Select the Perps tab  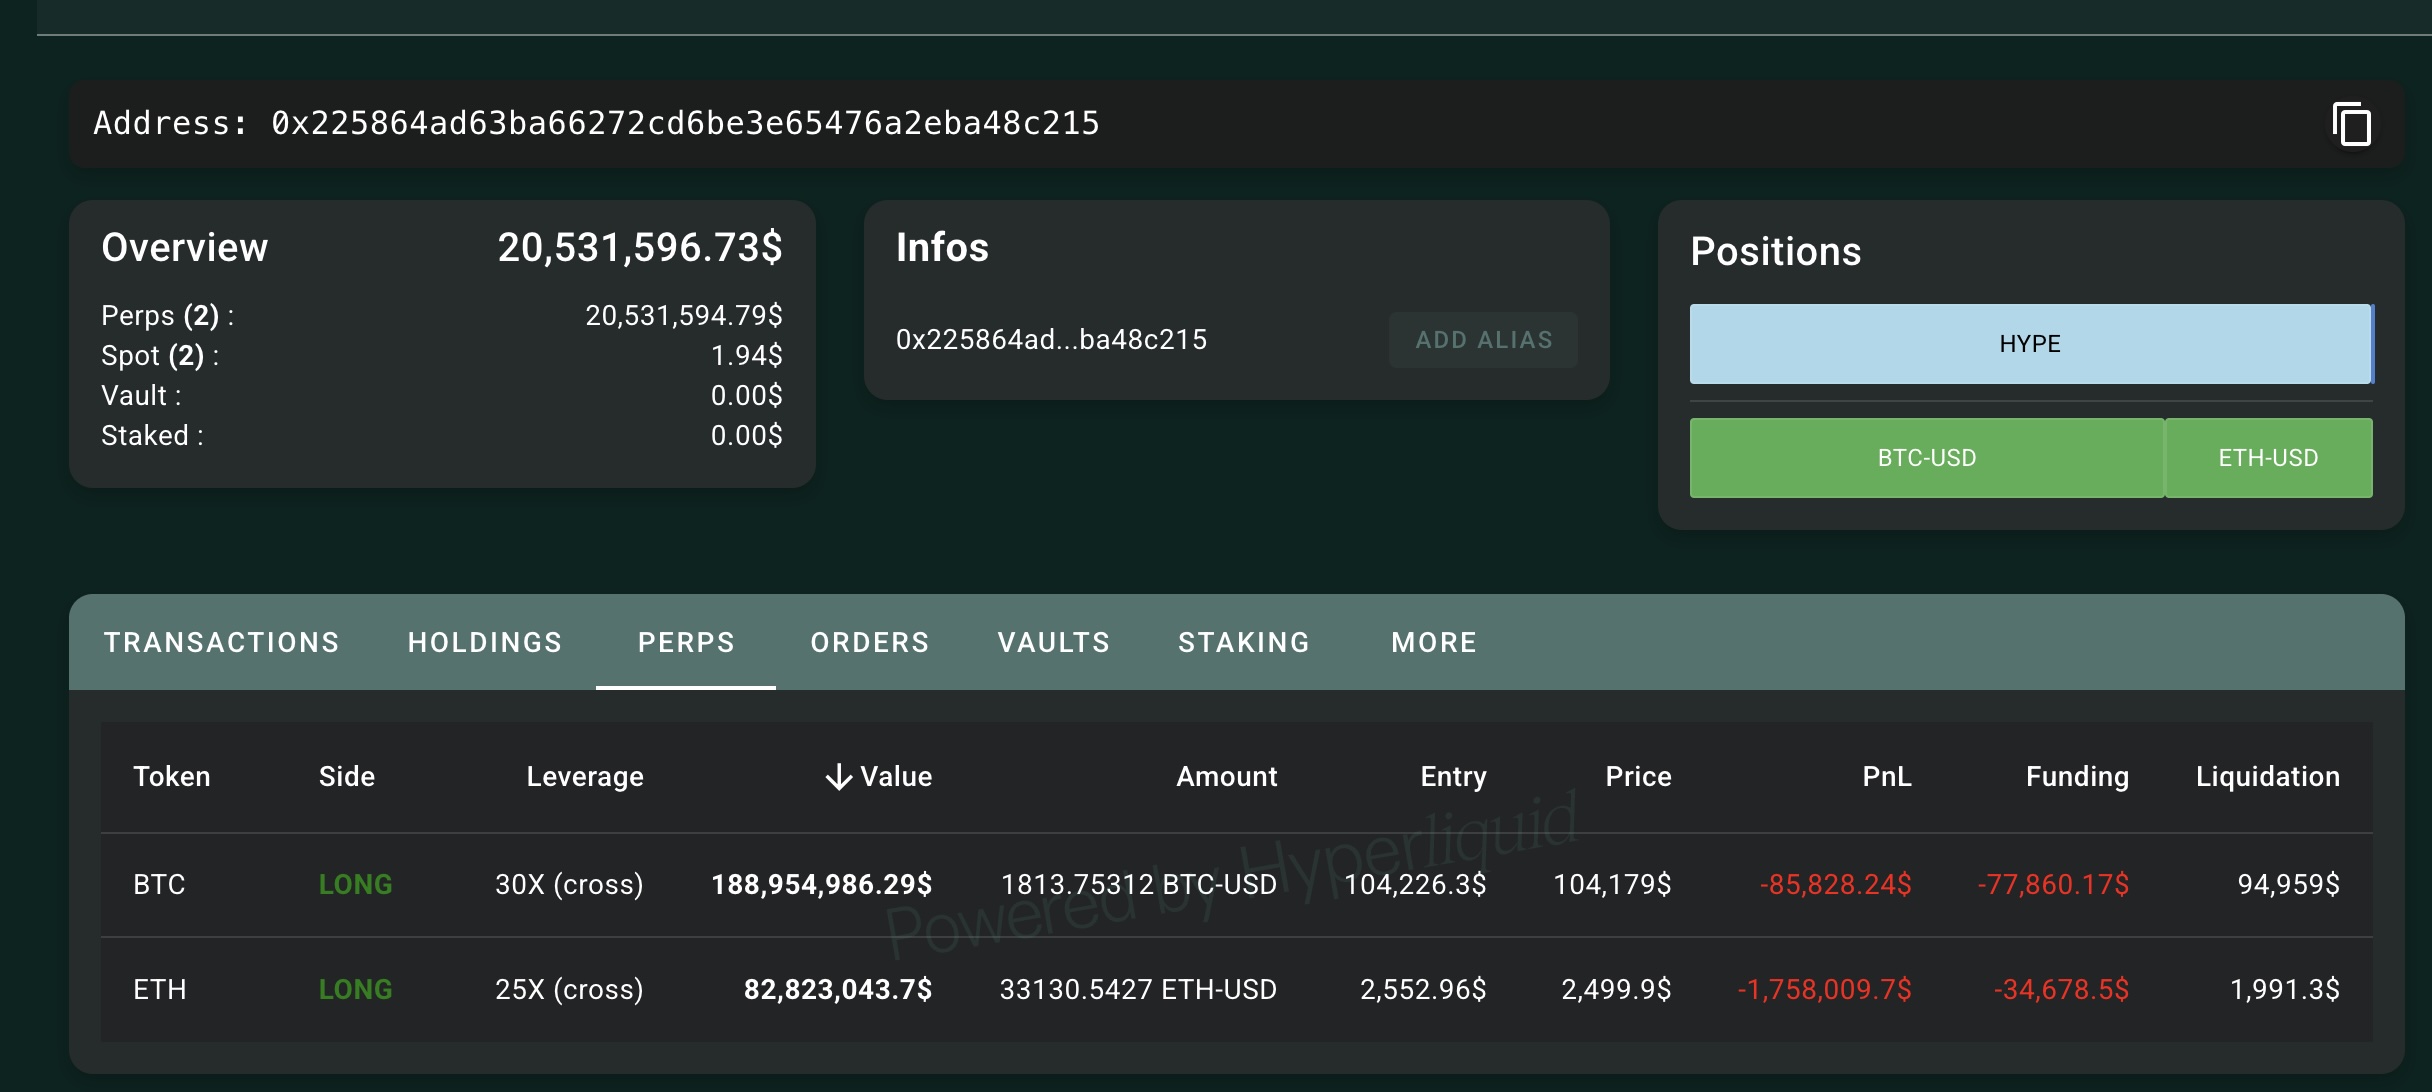[686, 642]
